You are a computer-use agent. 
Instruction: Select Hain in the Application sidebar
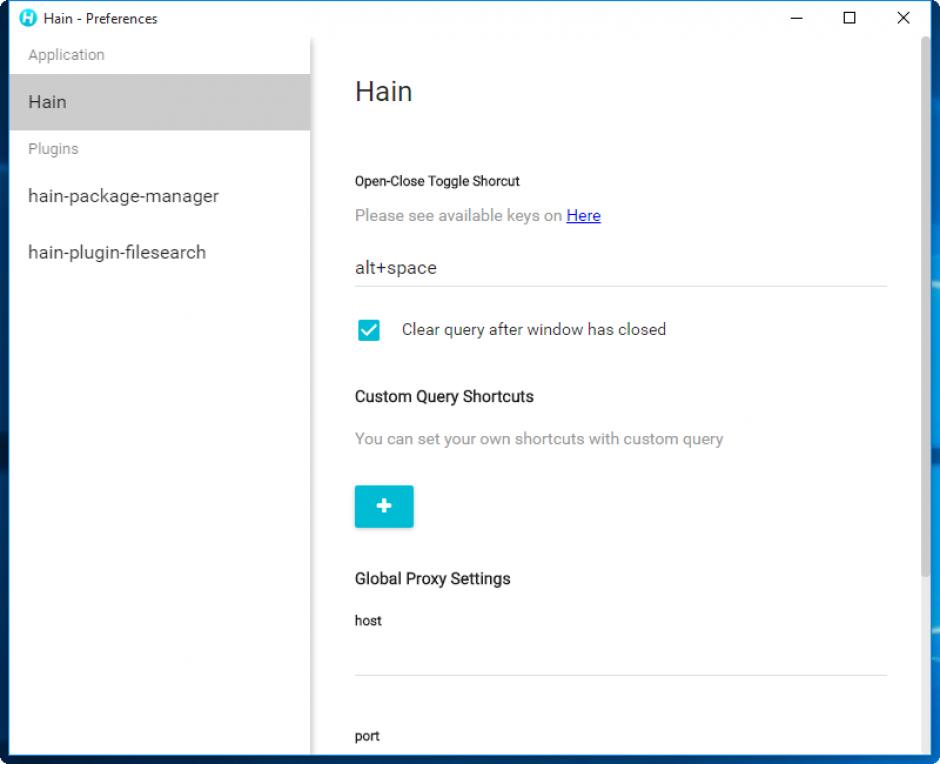coord(159,102)
